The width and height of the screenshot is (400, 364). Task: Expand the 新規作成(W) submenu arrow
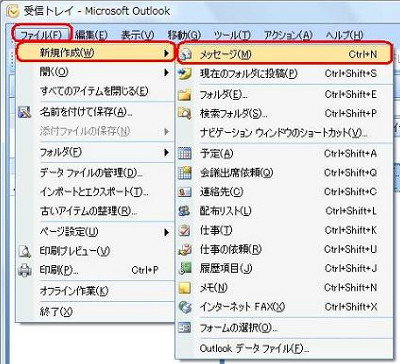167,53
